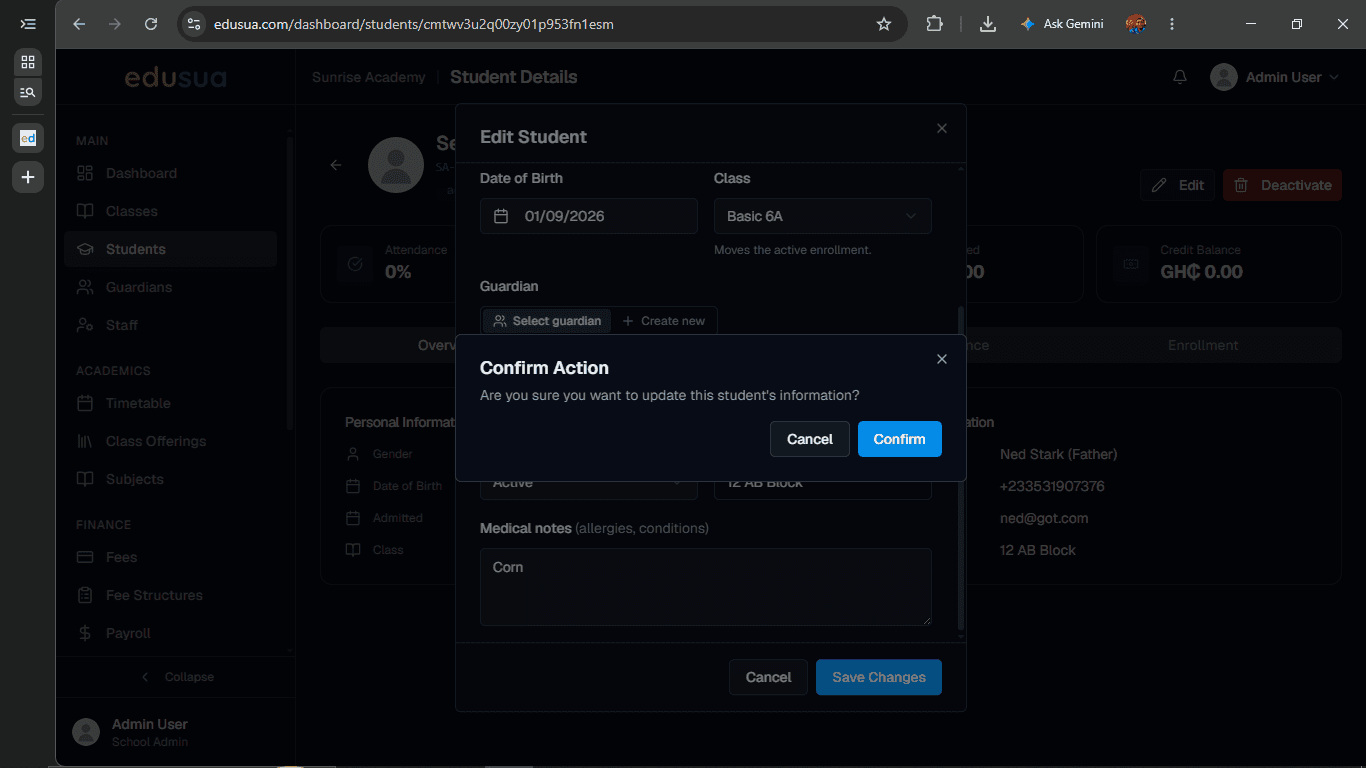This screenshot has height=768, width=1366.
Task: Switch to the Enrollment tab
Action: click(x=1203, y=345)
